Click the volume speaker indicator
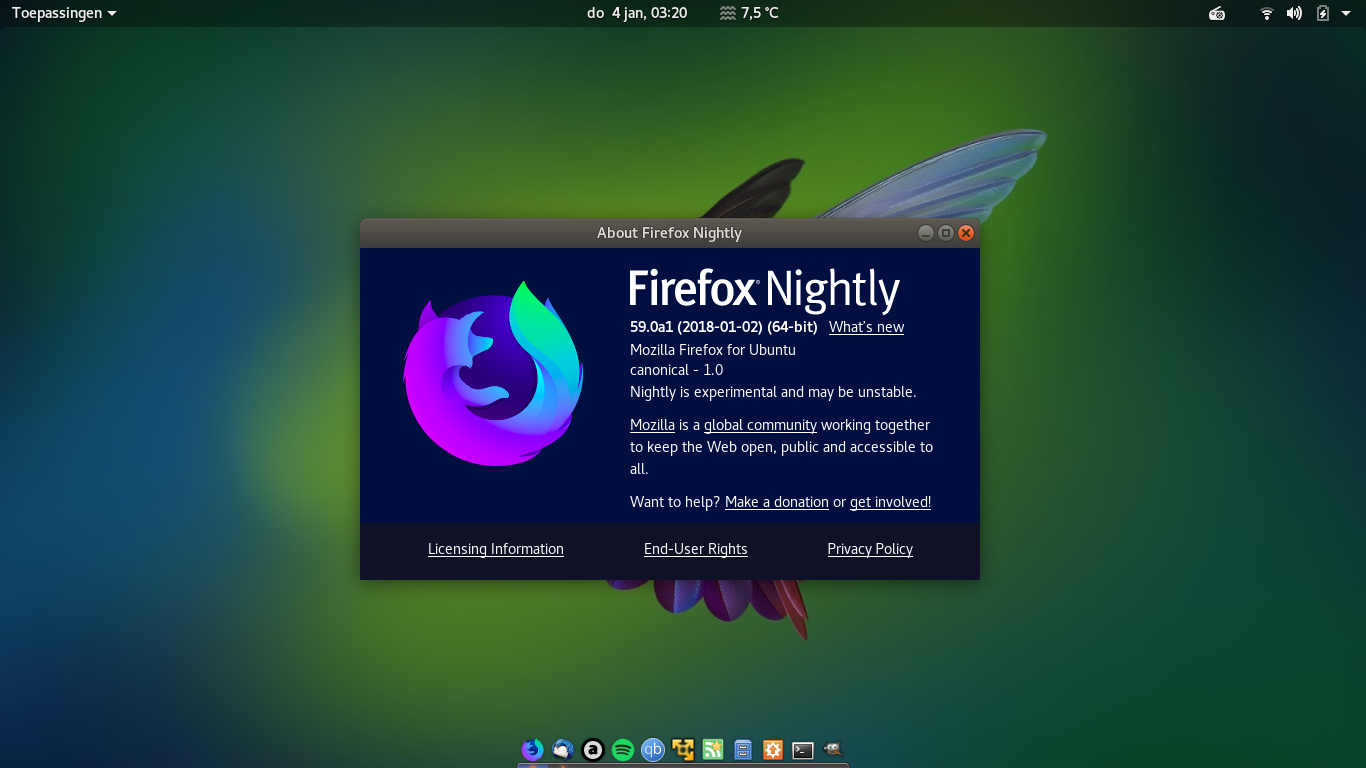The width and height of the screenshot is (1366, 768). pyautogui.click(x=1294, y=13)
